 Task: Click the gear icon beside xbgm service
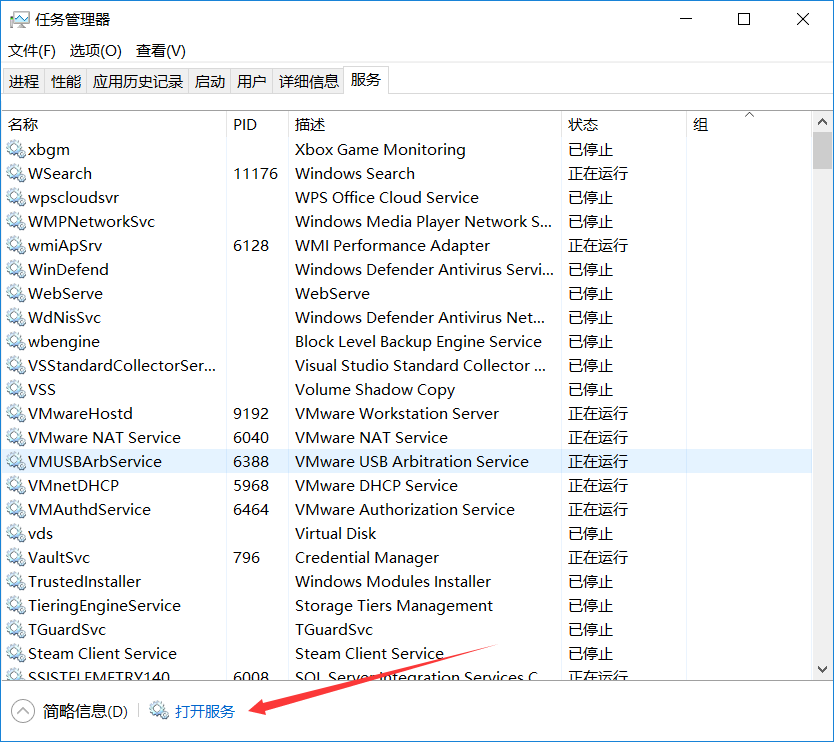16,150
